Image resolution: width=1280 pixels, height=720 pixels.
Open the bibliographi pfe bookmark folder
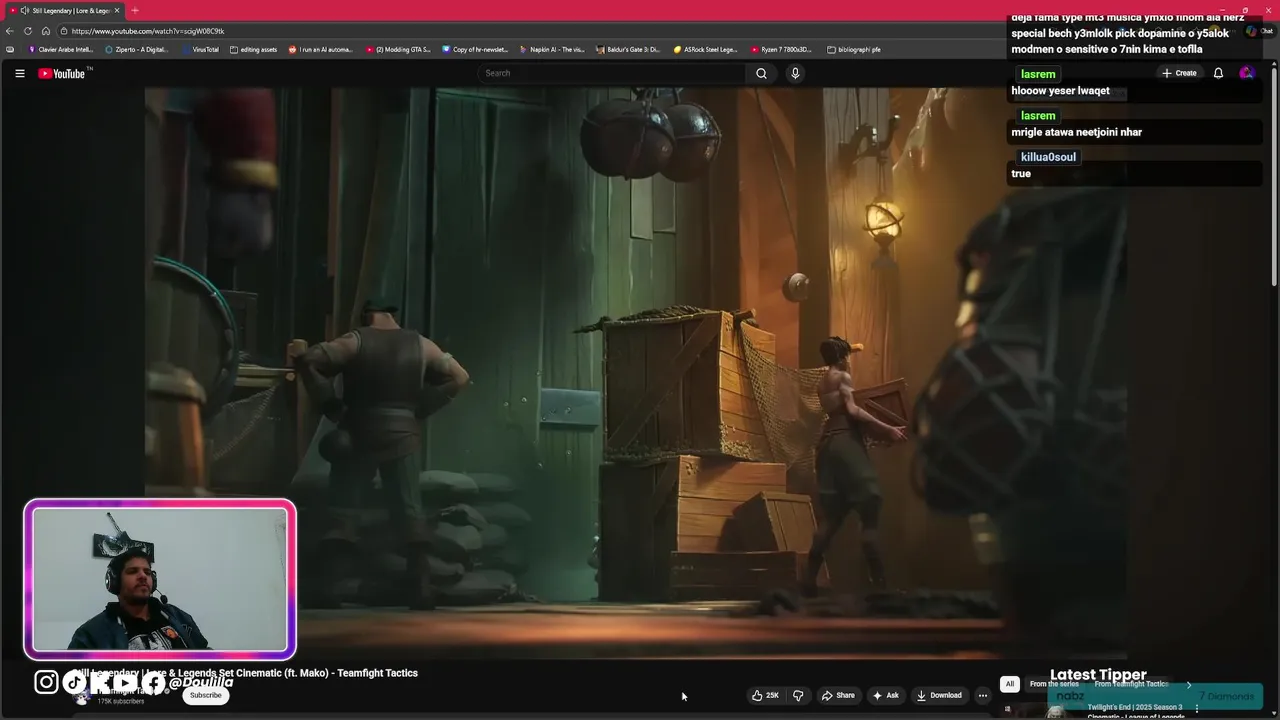pos(854,49)
